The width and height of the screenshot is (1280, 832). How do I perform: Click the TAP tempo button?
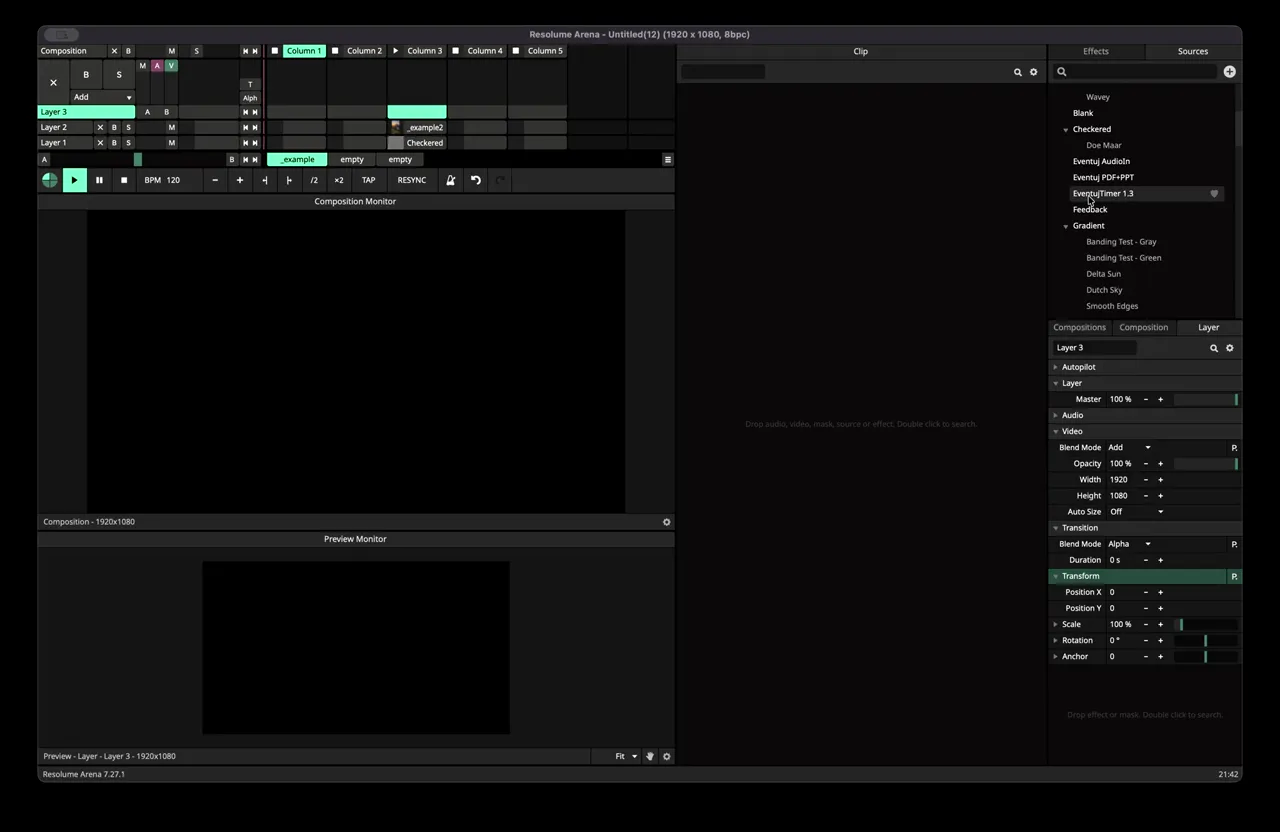click(368, 180)
